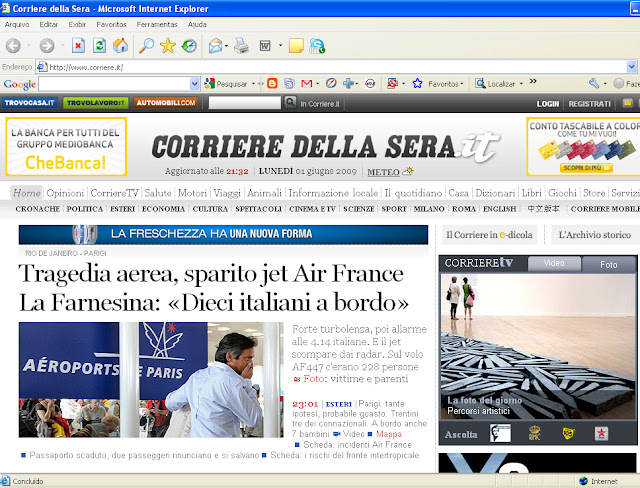
Task: Click the AUTOMOBILI.COM button
Action: click(x=166, y=103)
